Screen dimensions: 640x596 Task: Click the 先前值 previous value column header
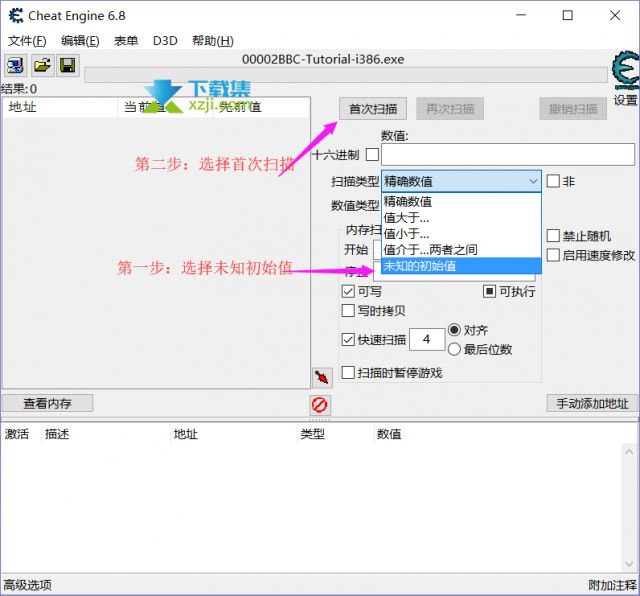(261, 107)
